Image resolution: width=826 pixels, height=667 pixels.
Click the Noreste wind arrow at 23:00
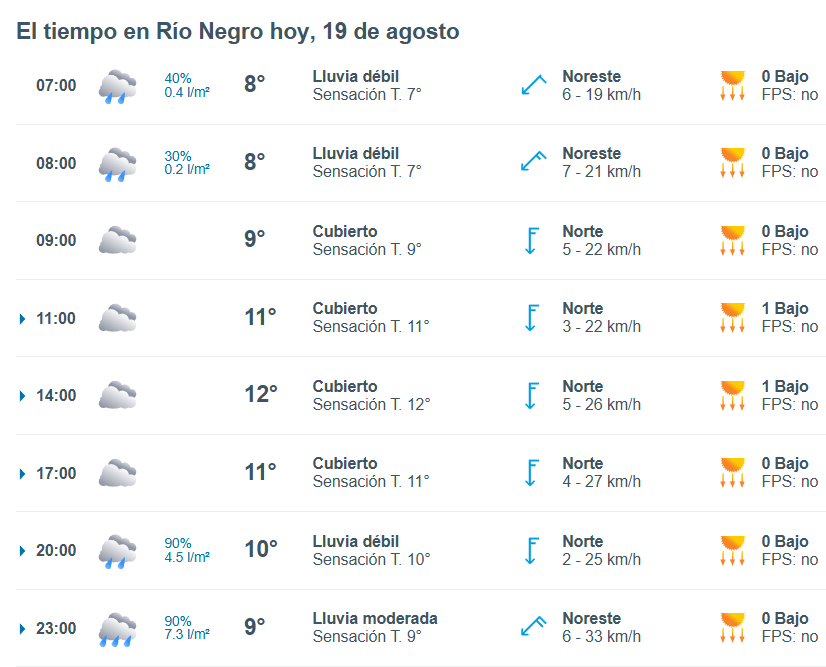[533, 626]
